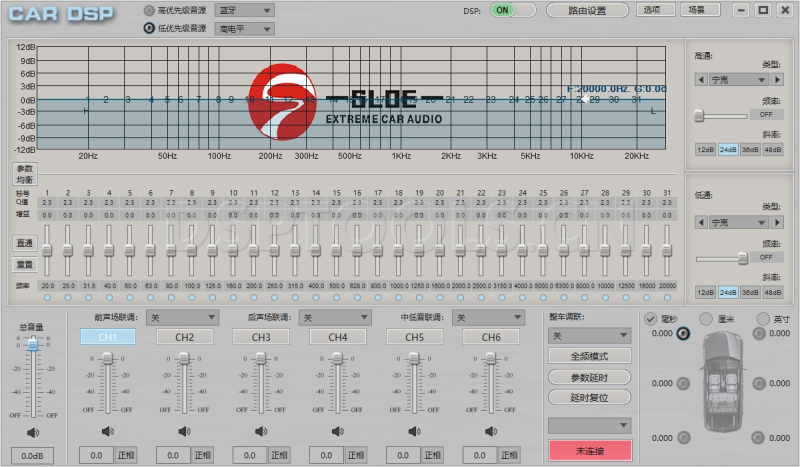Click the 参数均衡 button
This screenshot has height=467, width=800.
click(x=24, y=174)
